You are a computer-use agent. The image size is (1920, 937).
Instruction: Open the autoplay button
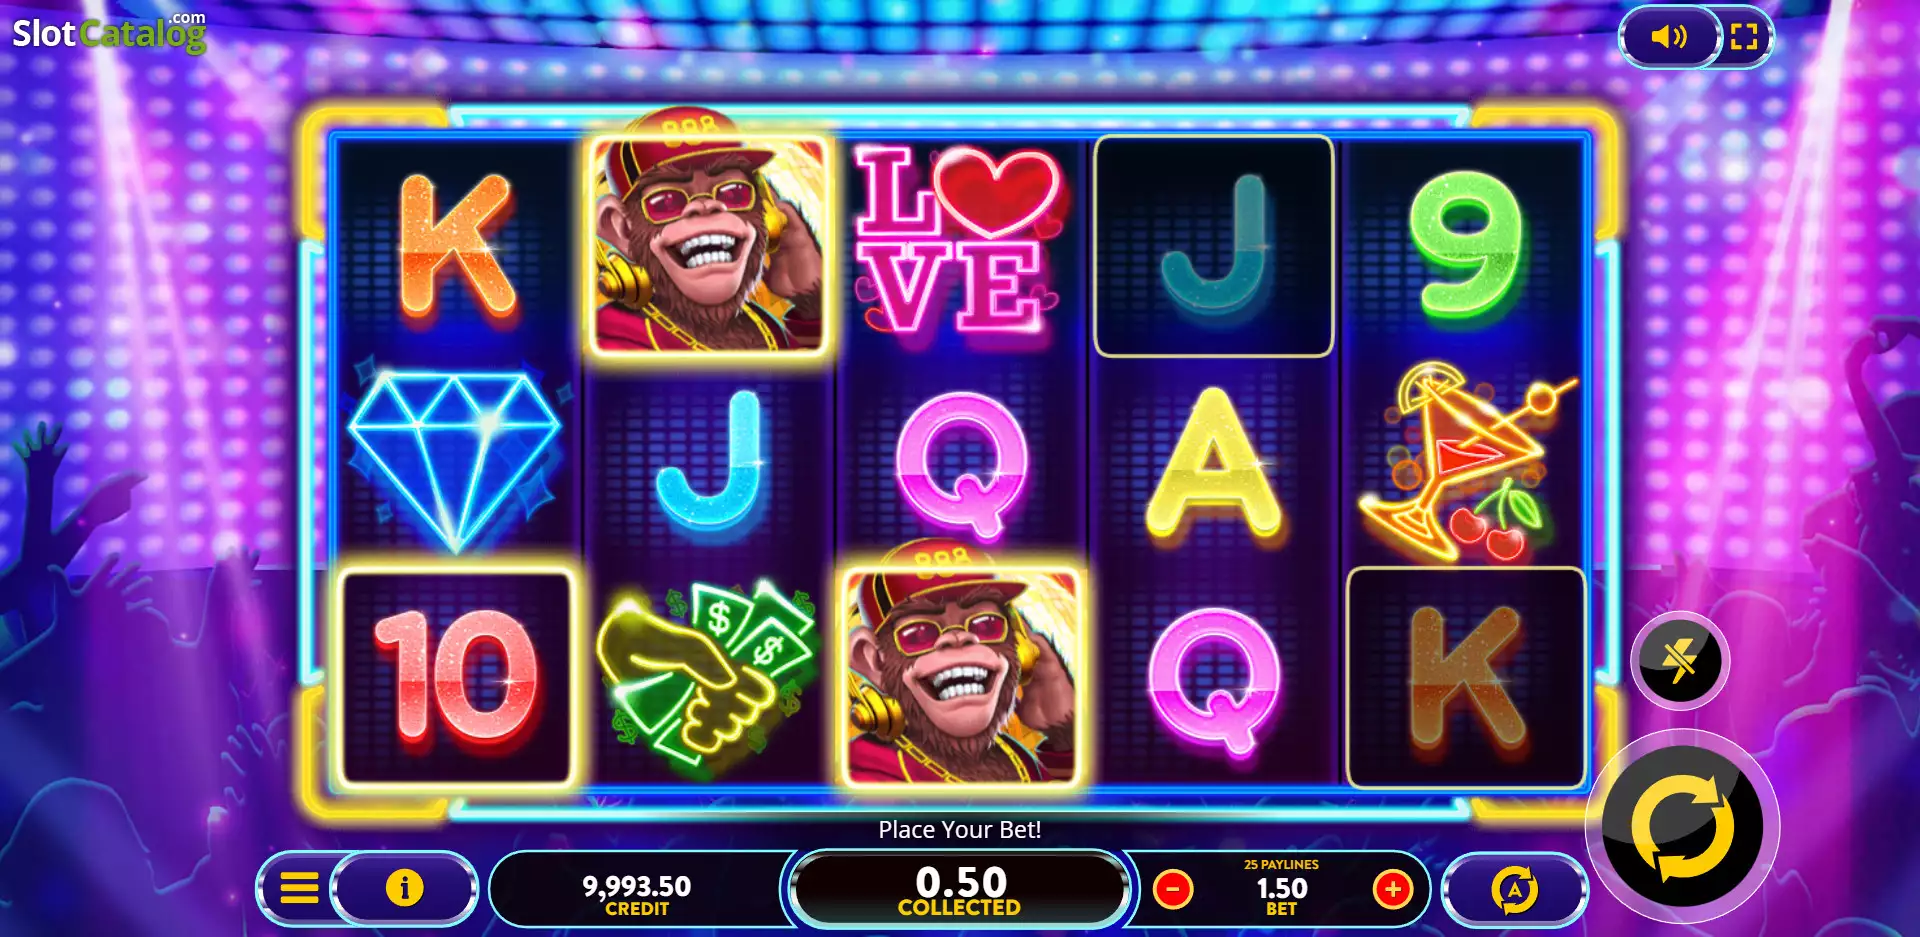coord(1515,889)
